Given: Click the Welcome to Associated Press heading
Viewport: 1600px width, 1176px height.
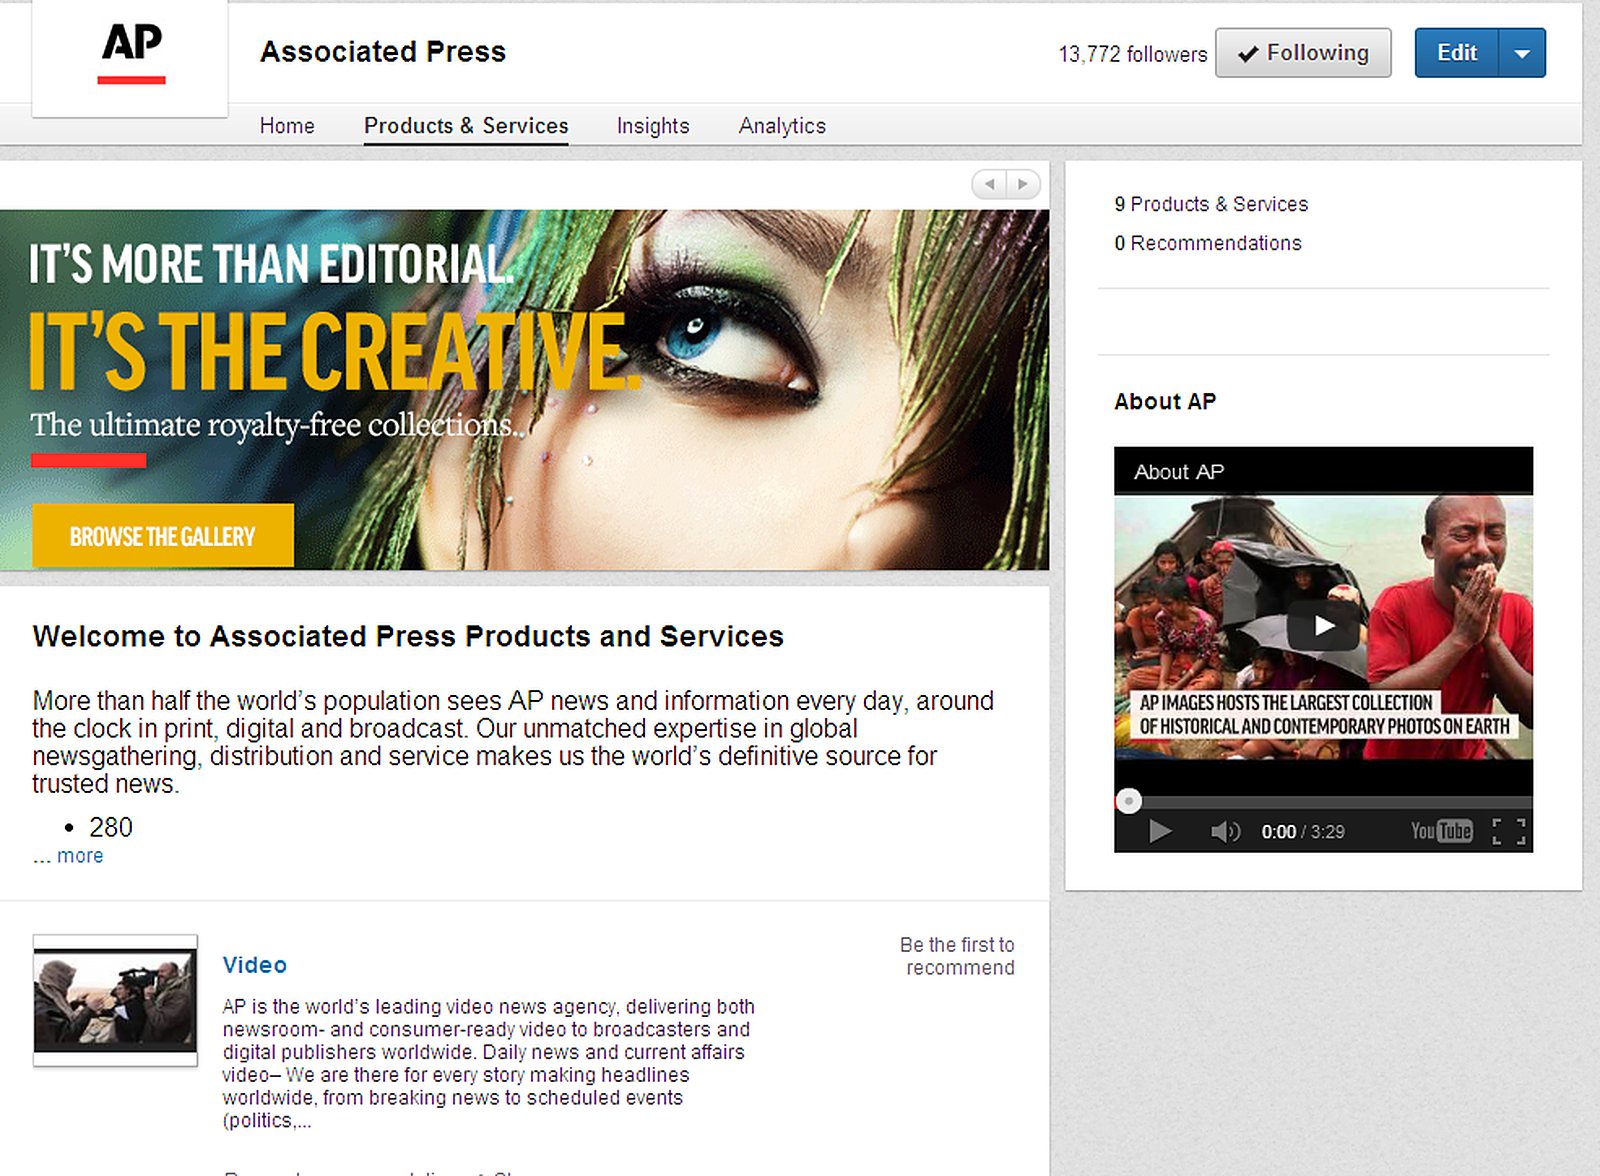Looking at the screenshot, I should coord(408,636).
